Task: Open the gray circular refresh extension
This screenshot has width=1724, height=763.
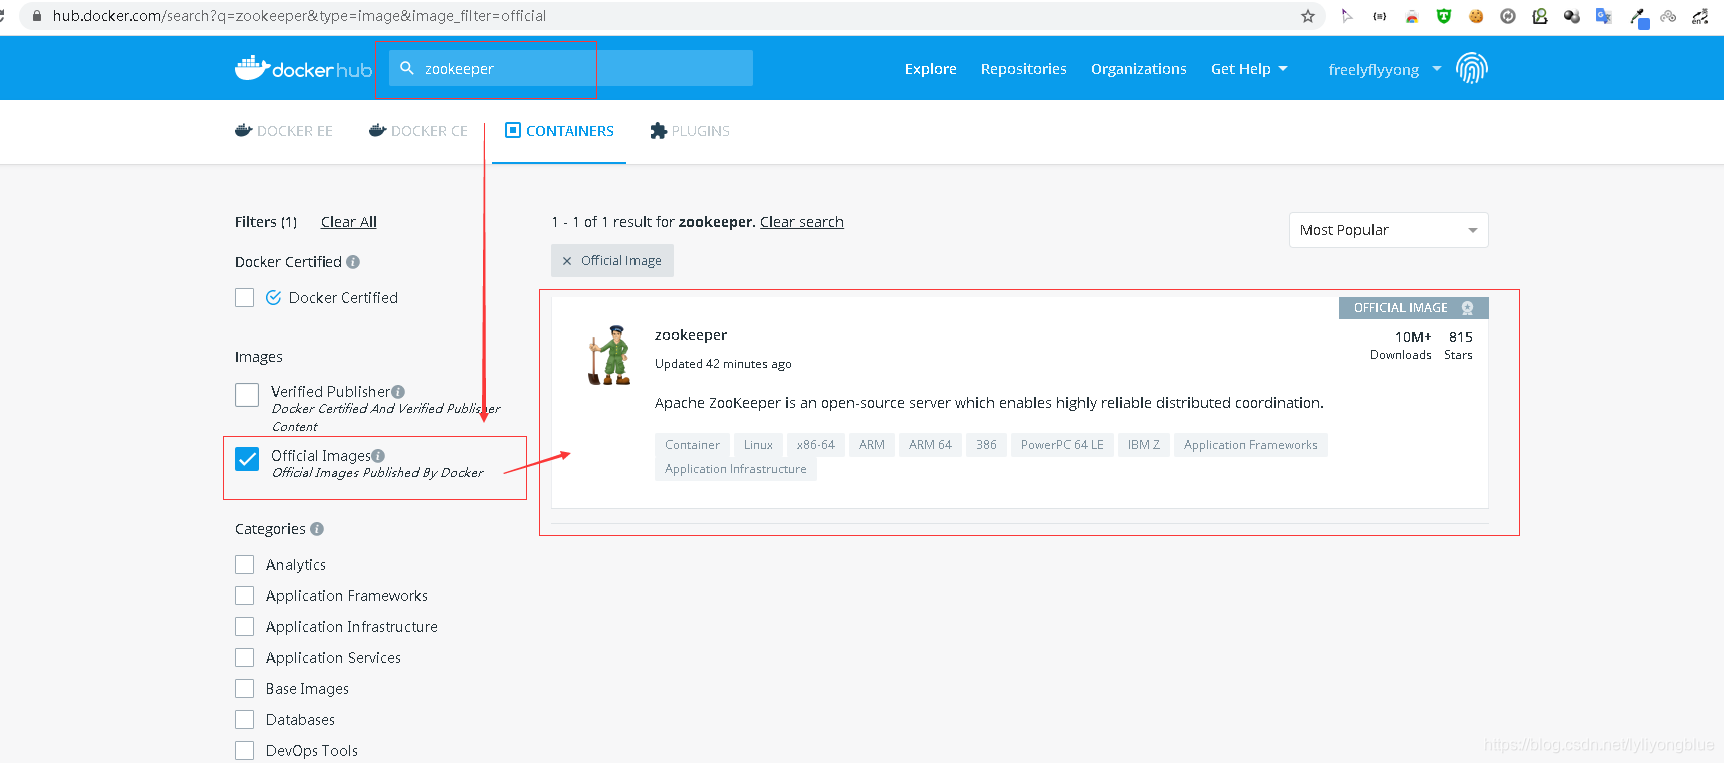Action: (1508, 16)
